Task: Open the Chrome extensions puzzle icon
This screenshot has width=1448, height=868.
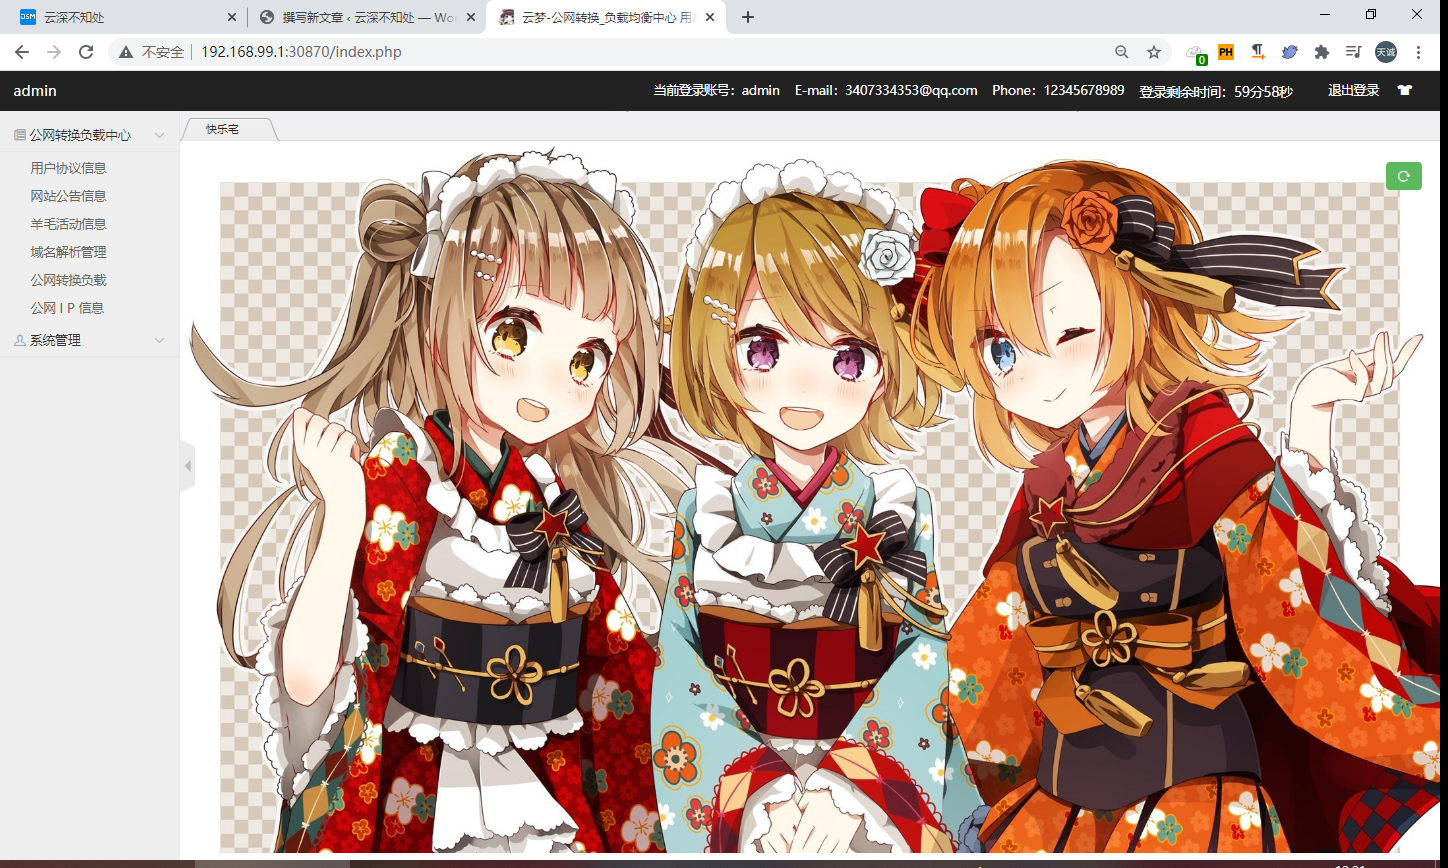Action: point(1321,52)
